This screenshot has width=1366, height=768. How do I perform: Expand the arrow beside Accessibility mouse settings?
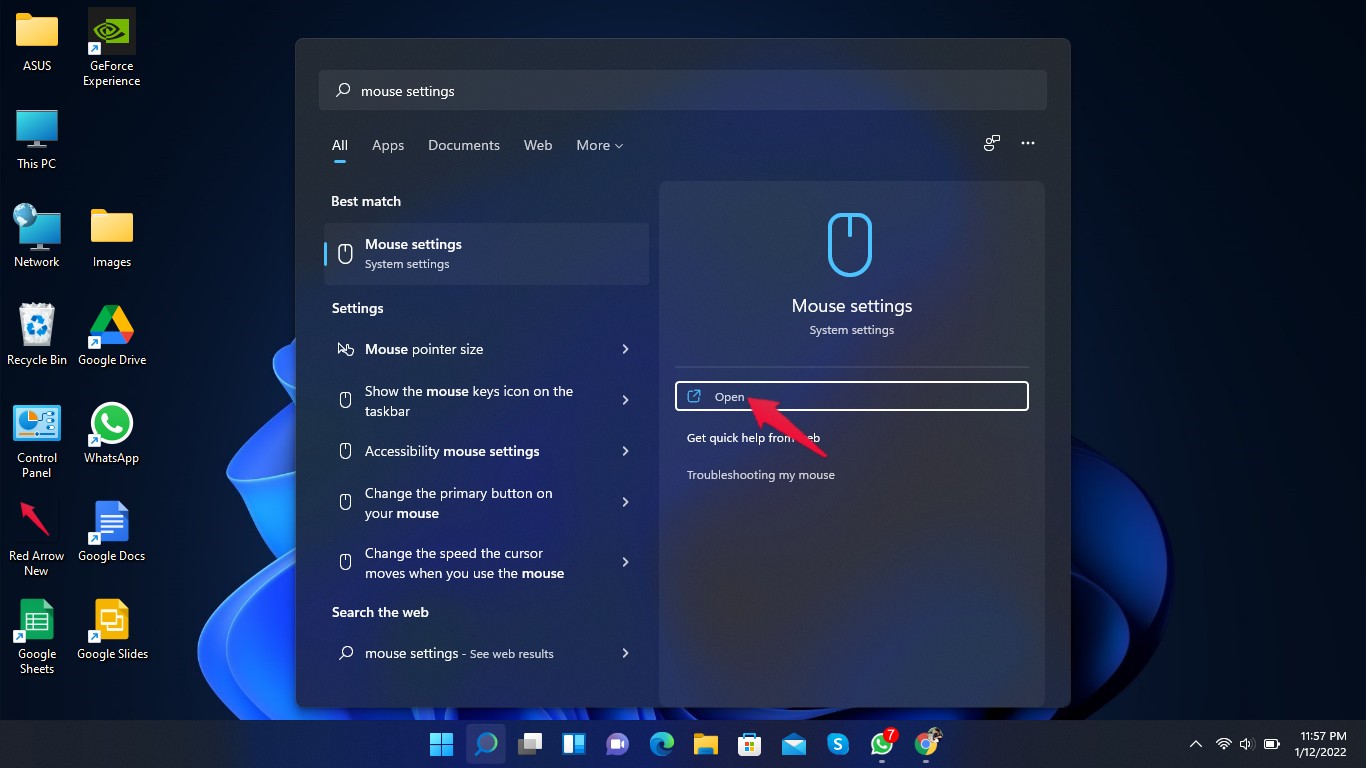625,451
